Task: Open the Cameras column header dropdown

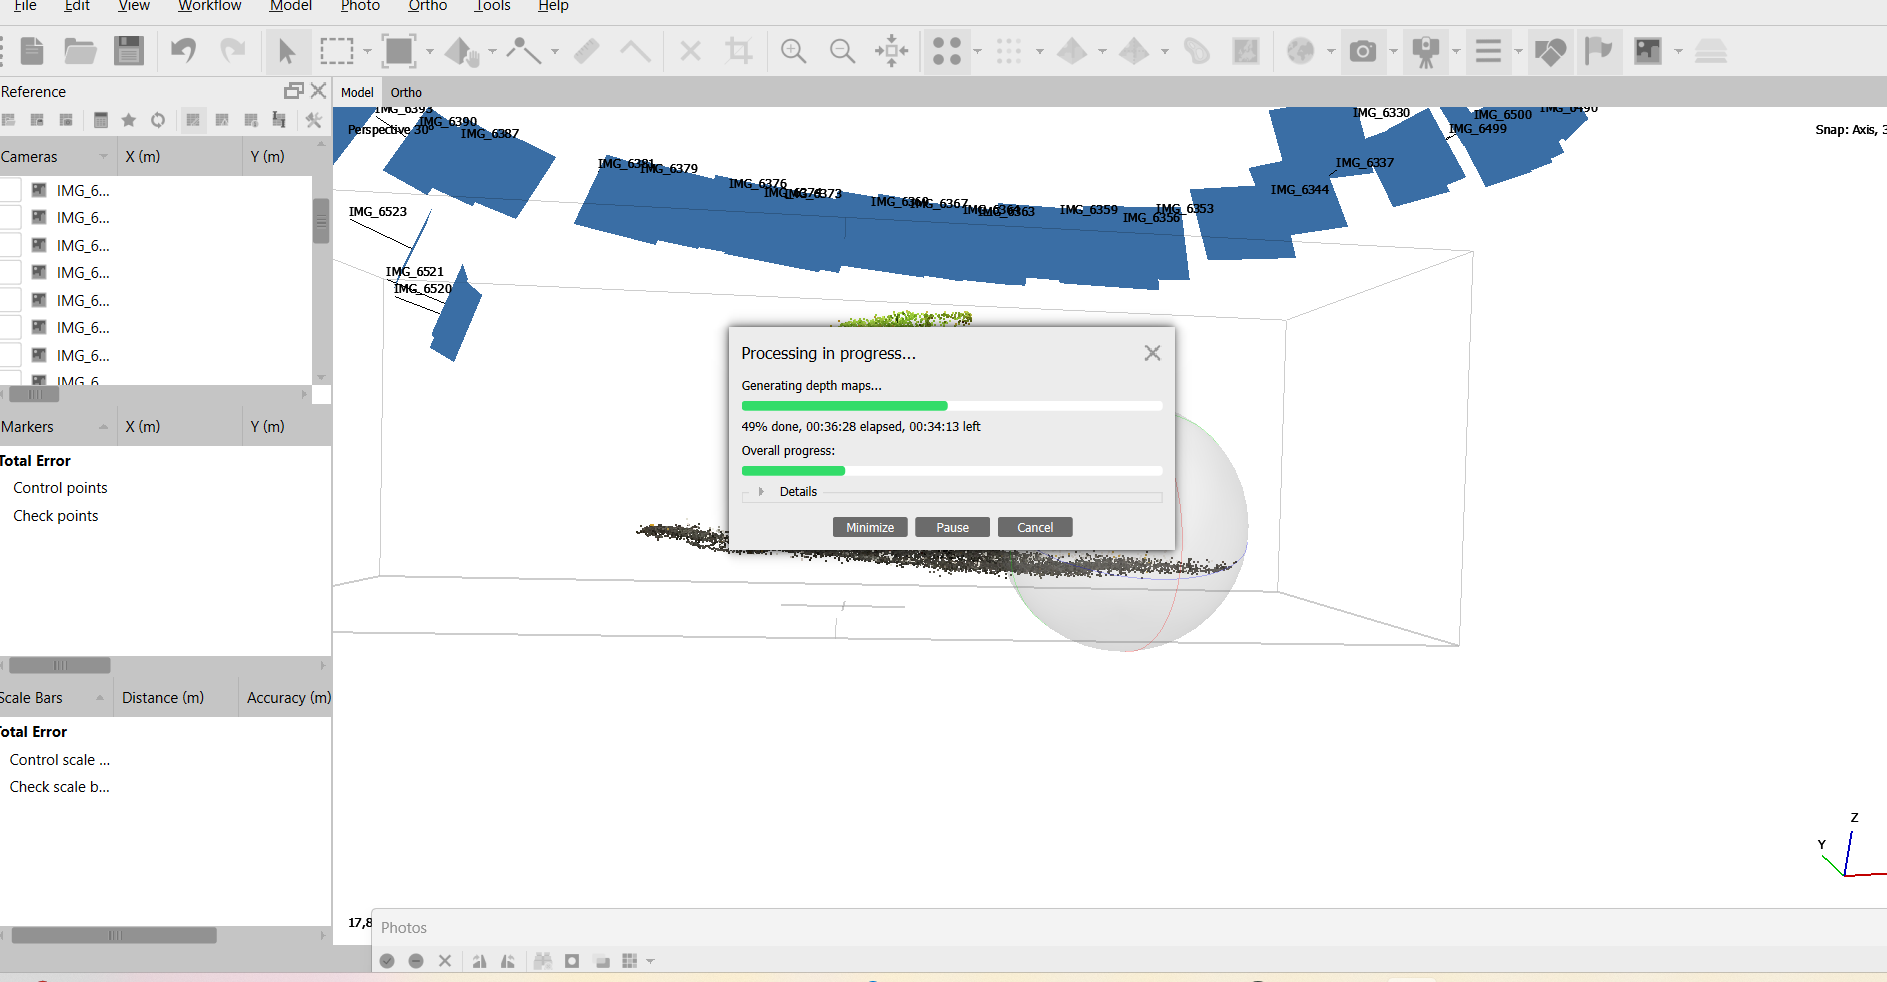Action: 103,157
